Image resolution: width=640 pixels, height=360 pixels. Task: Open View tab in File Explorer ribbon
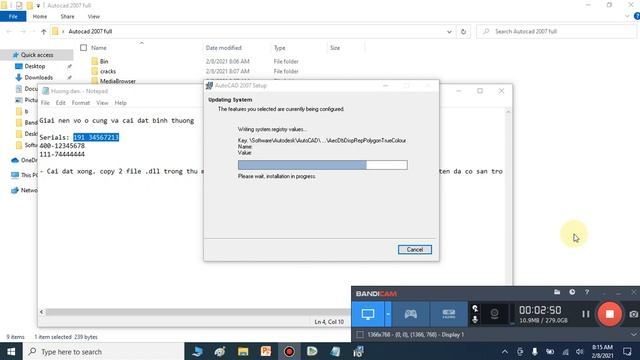93,16
